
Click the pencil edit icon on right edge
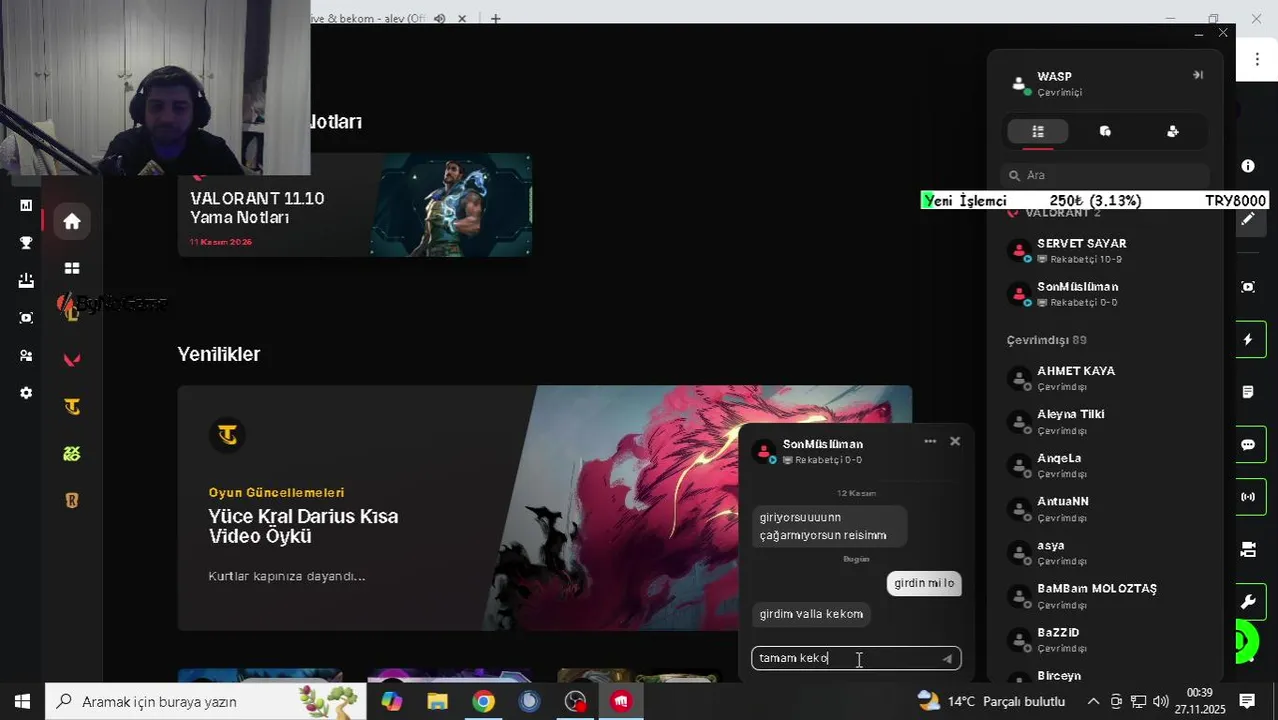pyautogui.click(x=1248, y=219)
